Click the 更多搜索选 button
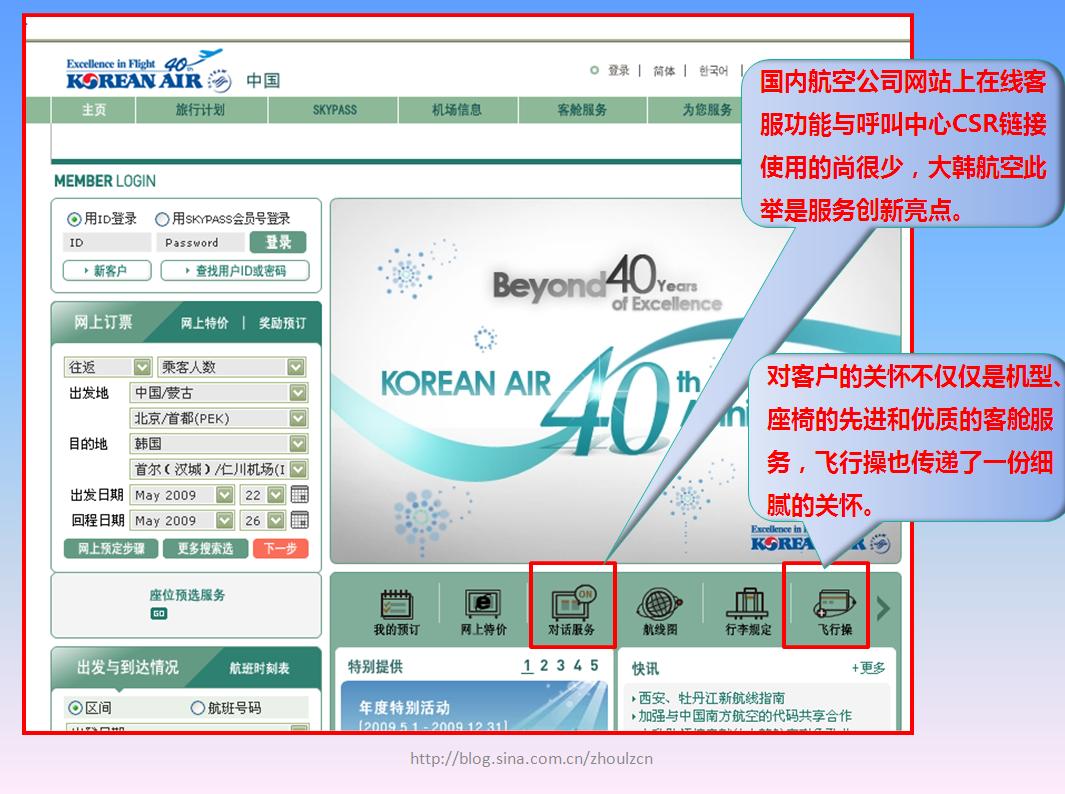The image size is (1065, 794). pyautogui.click(x=205, y=548)
